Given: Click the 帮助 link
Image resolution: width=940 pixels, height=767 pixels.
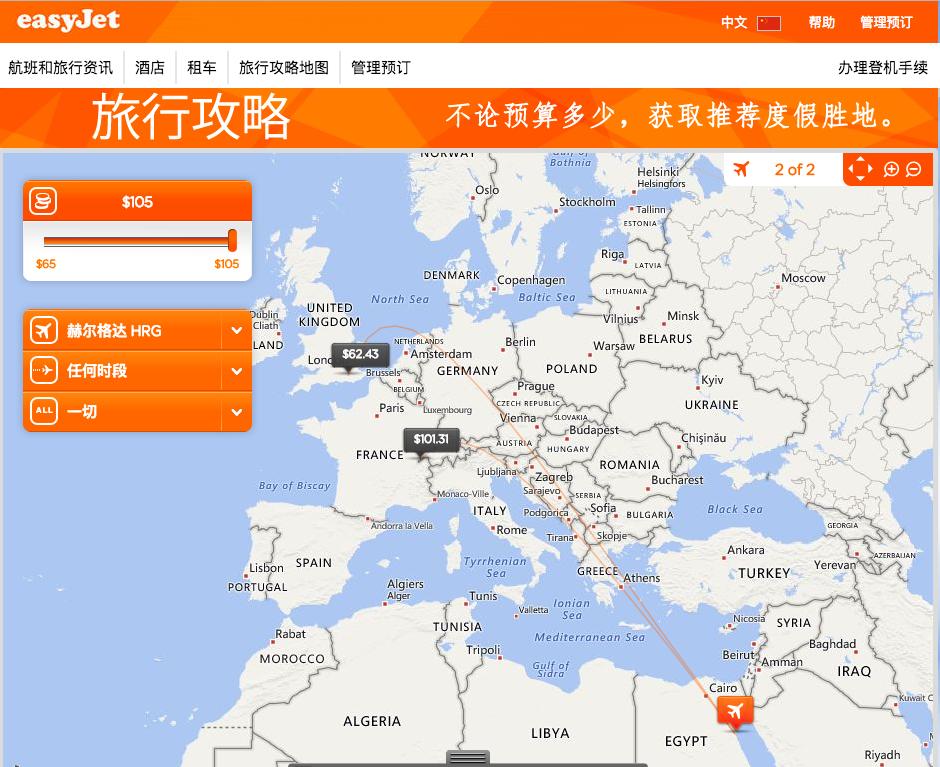Looking at the screenshot, I should click(821, 21).
